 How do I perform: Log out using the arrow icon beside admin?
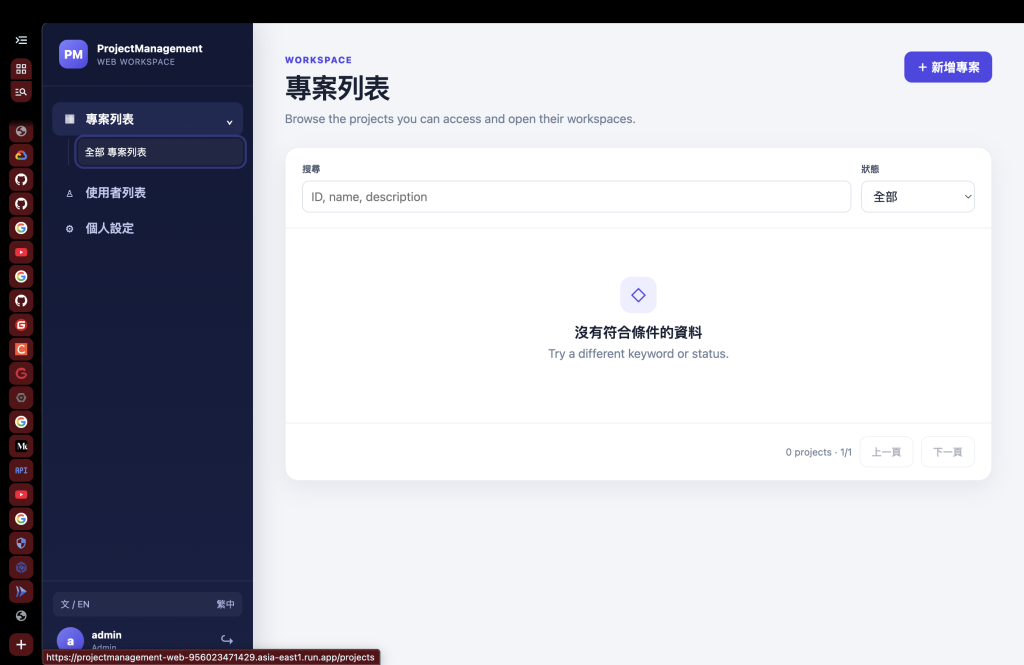click(227, 640)
